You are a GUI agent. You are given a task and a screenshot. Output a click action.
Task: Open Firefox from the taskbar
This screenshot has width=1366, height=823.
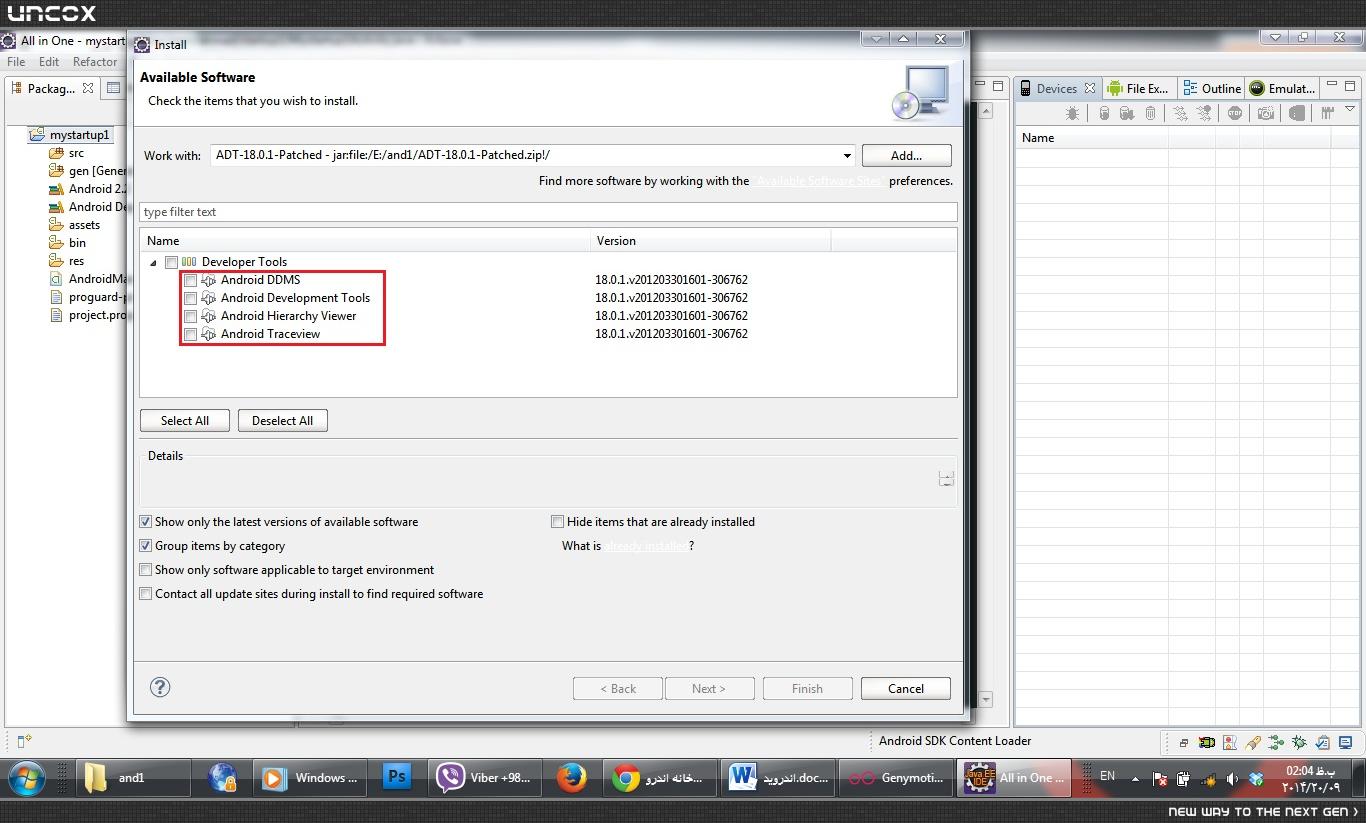pos(572,778)
